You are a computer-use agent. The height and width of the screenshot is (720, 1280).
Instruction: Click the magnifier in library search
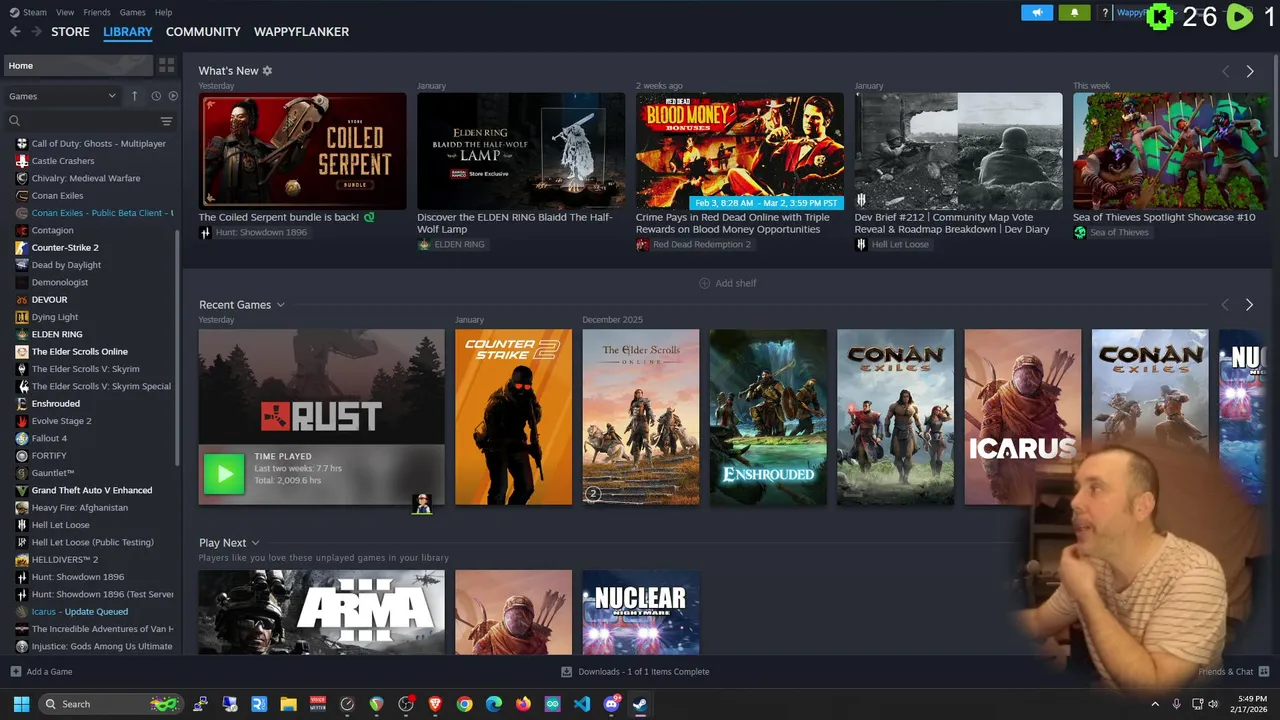click(x=14, y=120)
